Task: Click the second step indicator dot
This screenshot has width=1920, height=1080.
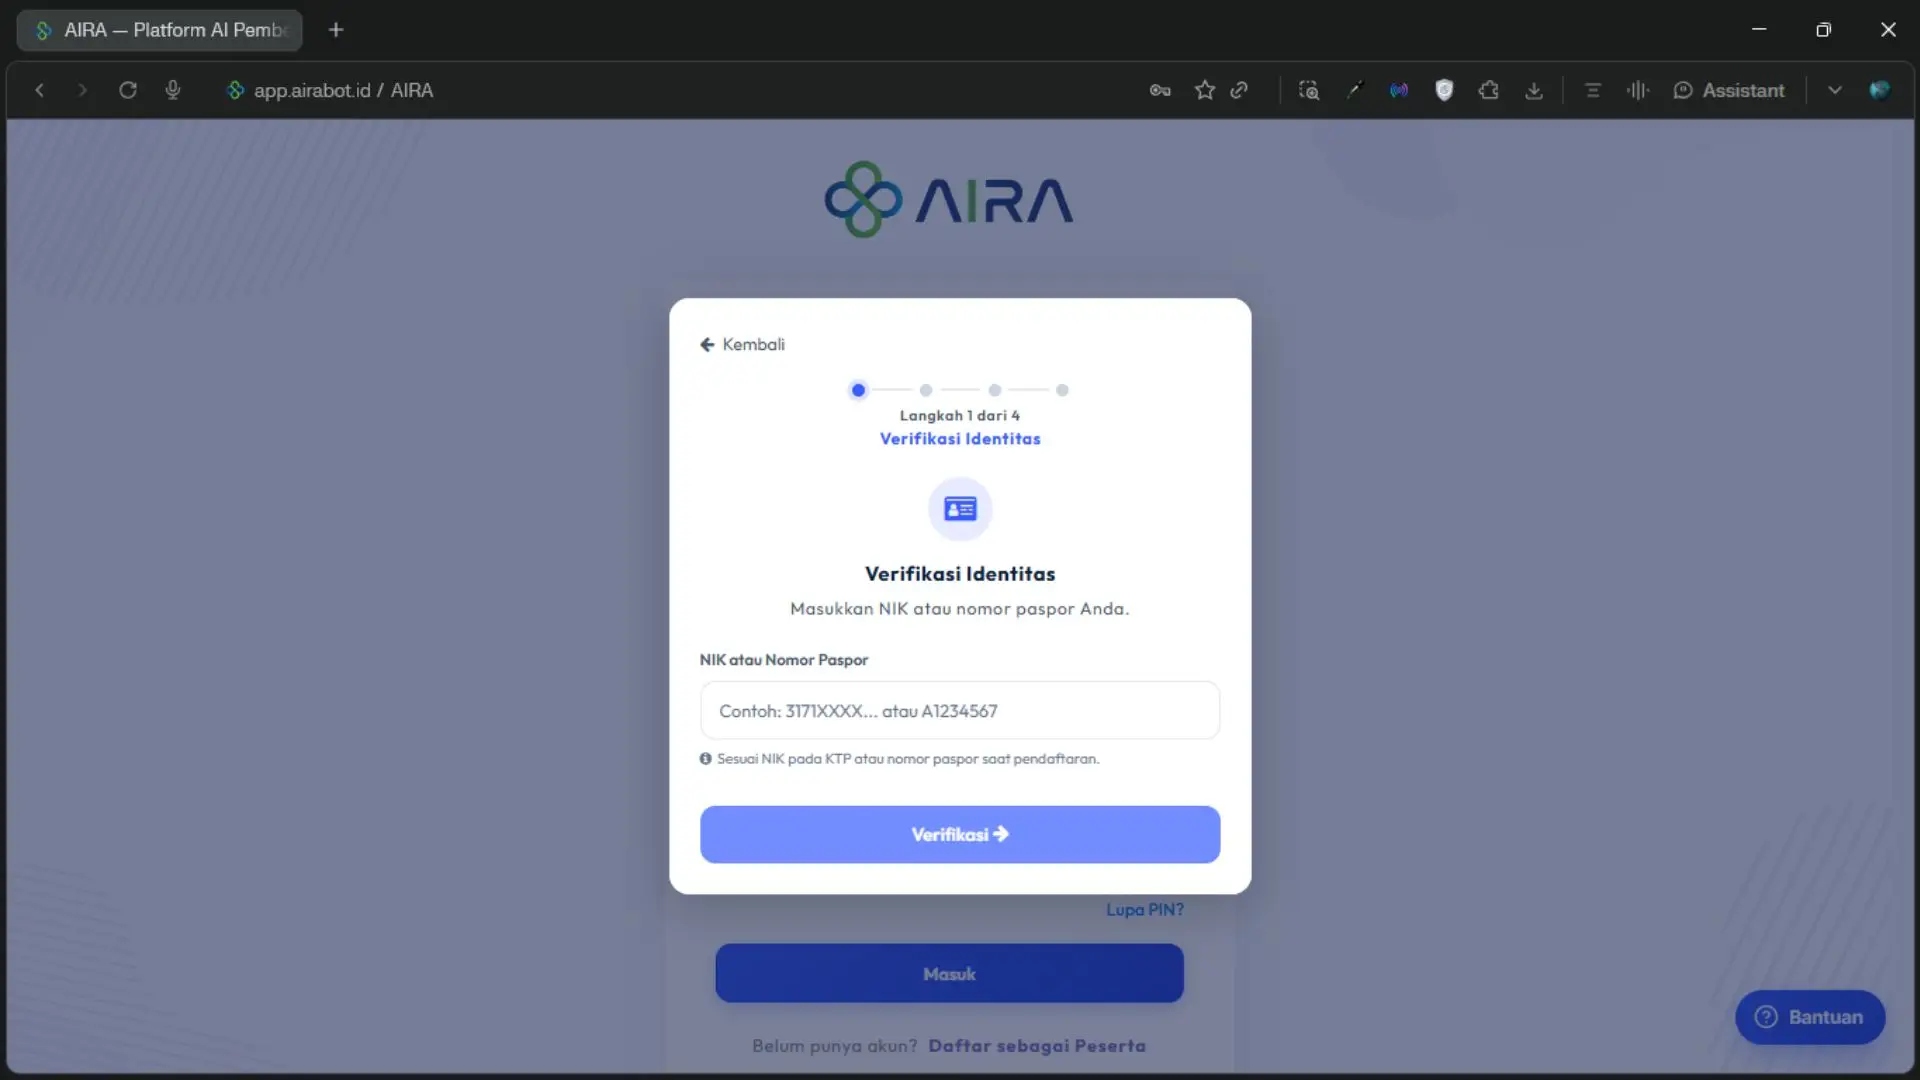Action: (x=926, y=390)
